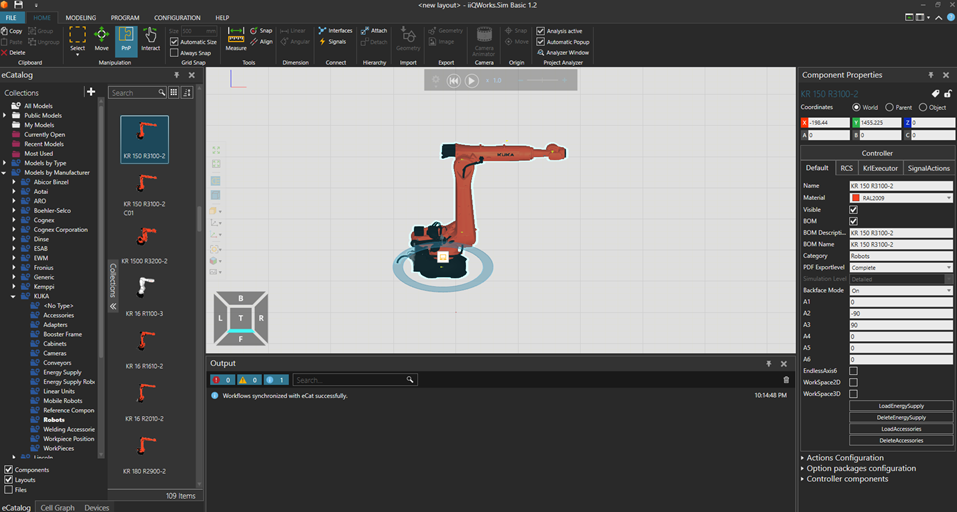
Task: Enable WorkSpace3D checkbox
Action: pyautogui.click(x=853, y=394)
